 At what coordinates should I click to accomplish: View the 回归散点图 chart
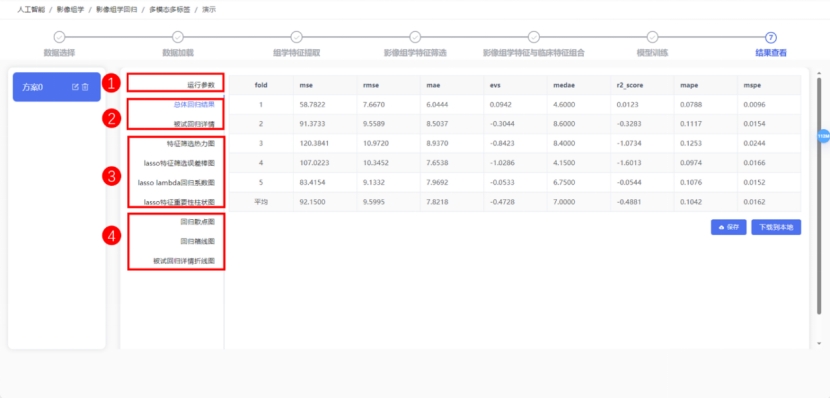coord(197,222)
